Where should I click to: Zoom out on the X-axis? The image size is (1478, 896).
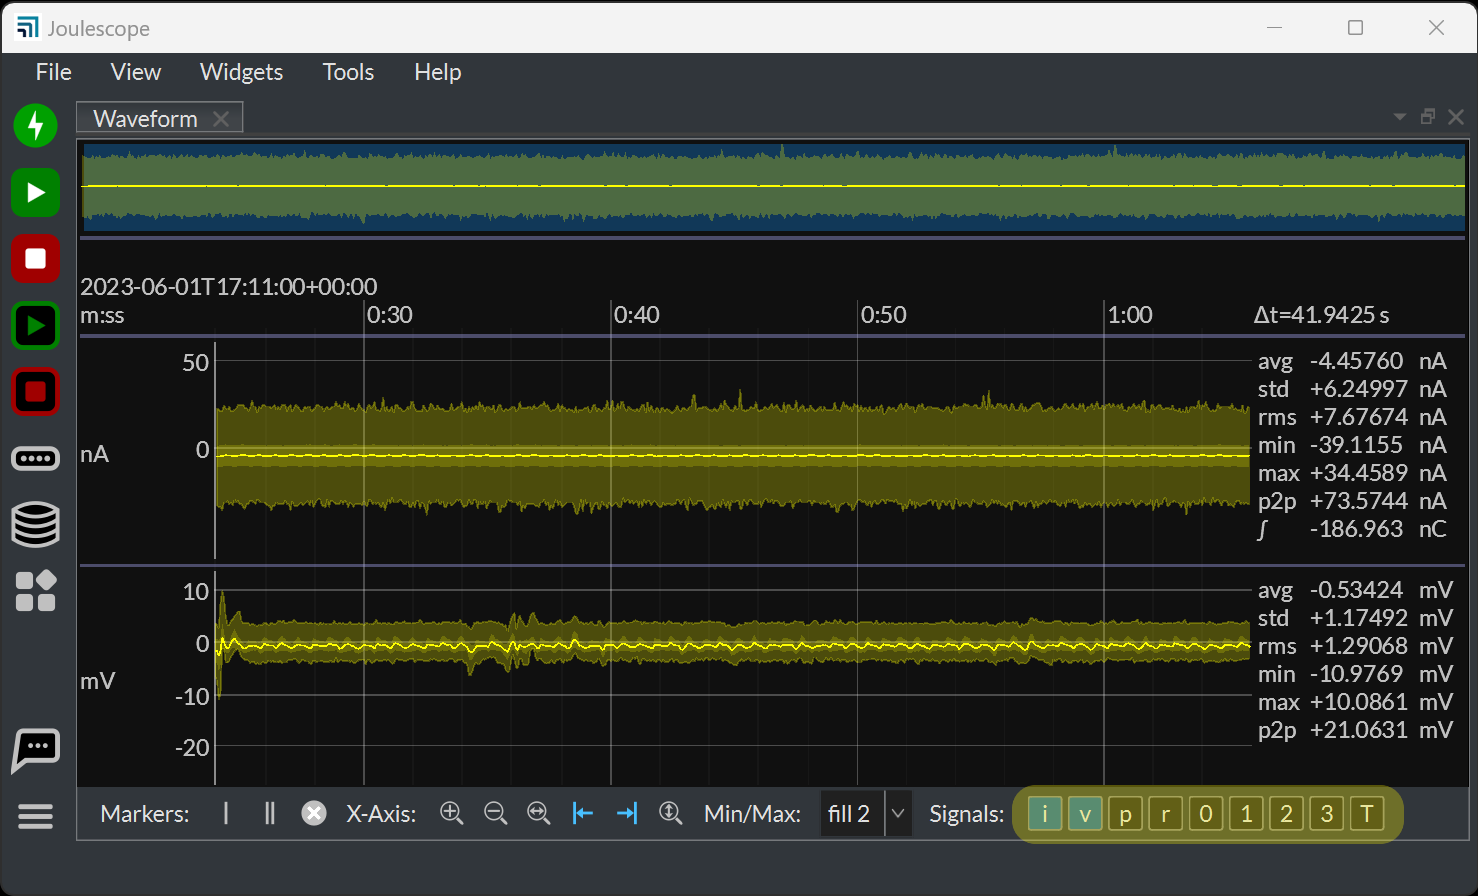495,814
